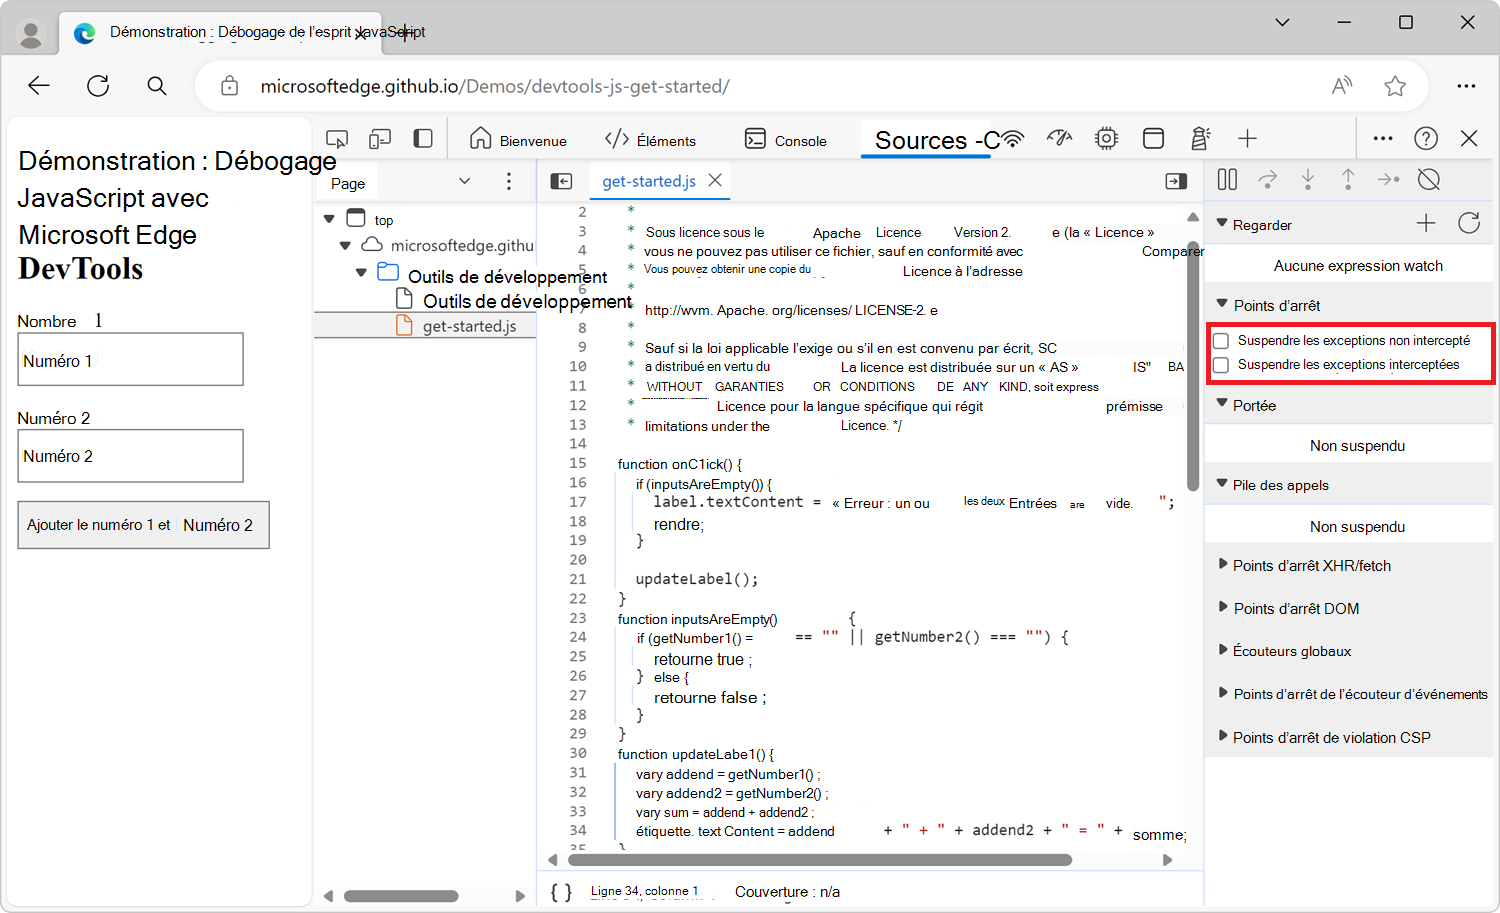Click the Step into next function call icon
1500x913 pixels.
pyautogui.click(x=1308, y=179)
